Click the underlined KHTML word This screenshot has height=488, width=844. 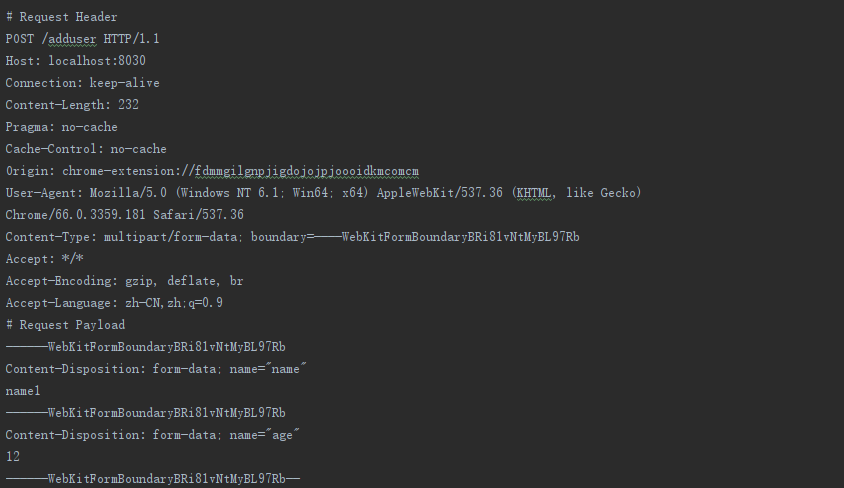pyautogui.click(x=532, y=193)
